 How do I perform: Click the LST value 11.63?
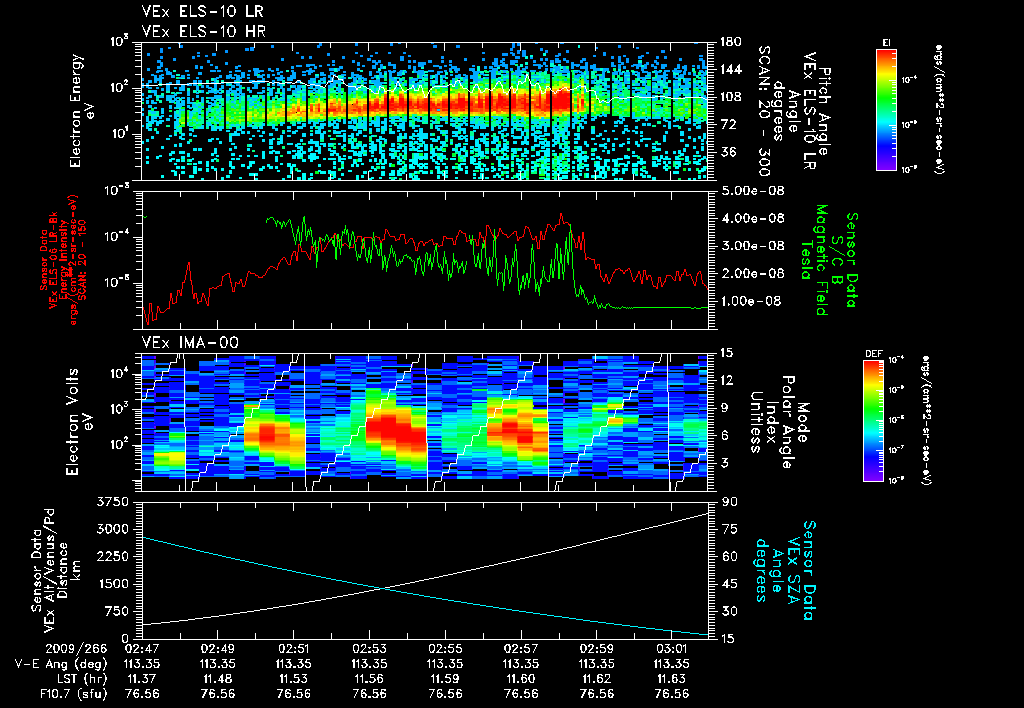pyautogui.click(x=672, y=679)
